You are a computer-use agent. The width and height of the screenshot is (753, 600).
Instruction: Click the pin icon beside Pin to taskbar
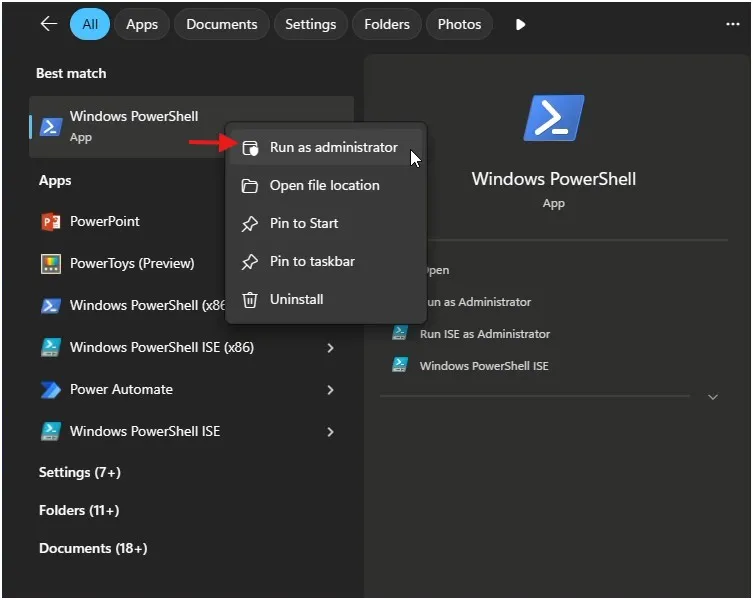[249, 262]
